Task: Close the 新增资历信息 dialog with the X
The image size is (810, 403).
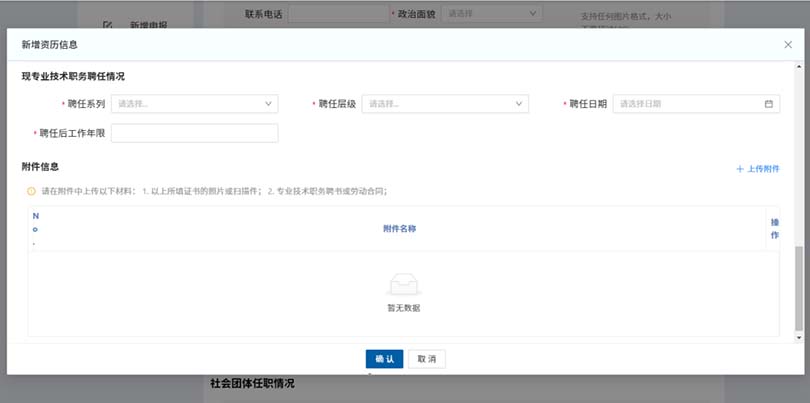Action: 788,44
